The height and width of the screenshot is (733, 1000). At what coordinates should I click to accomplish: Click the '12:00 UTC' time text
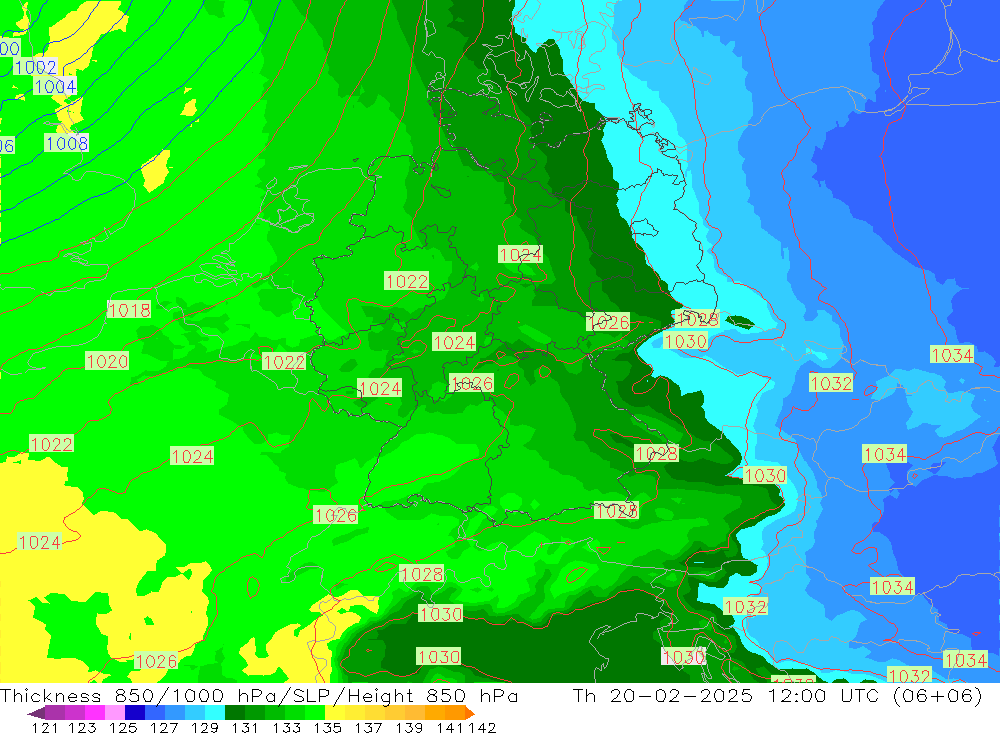825,695
